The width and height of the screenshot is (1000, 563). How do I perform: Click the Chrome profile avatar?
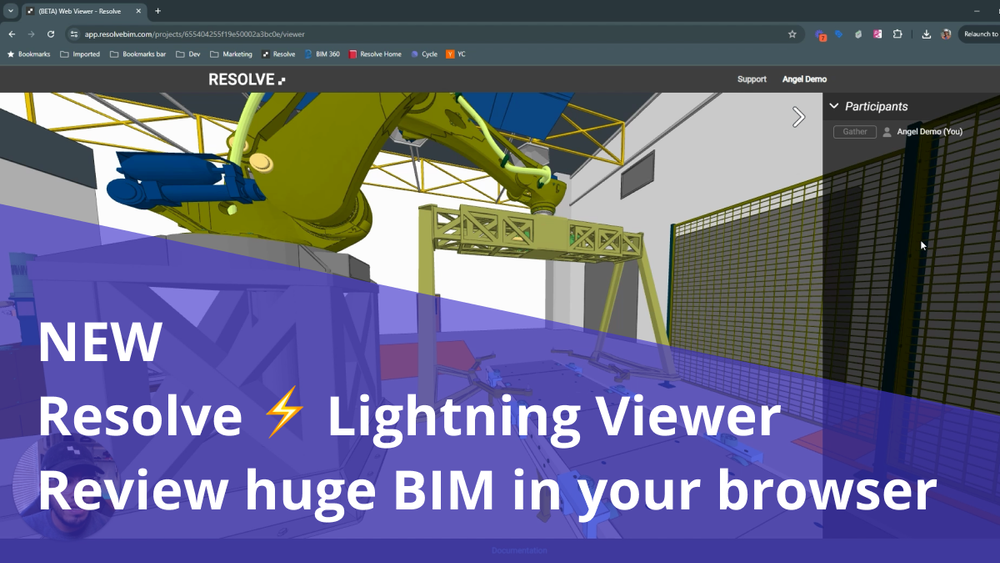(x=946, y=34)
